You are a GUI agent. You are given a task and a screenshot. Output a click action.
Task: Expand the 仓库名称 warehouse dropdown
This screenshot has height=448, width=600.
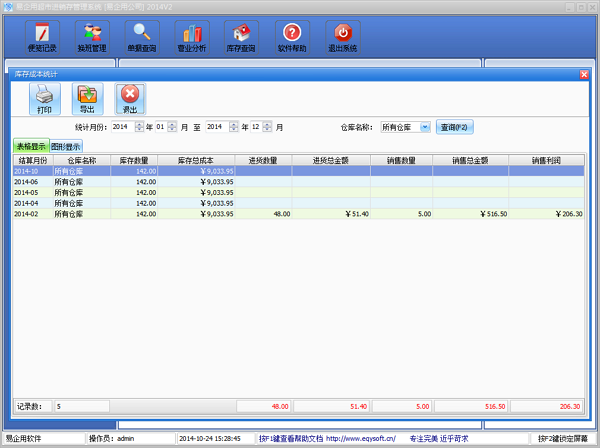(425, 127)
